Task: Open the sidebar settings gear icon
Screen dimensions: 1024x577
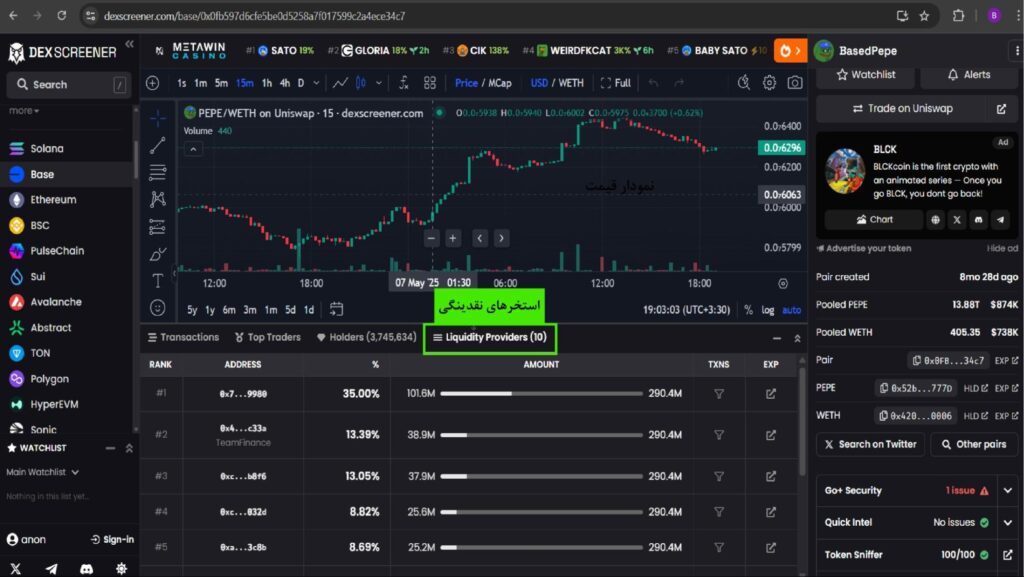Action: [x=121, y=569]
